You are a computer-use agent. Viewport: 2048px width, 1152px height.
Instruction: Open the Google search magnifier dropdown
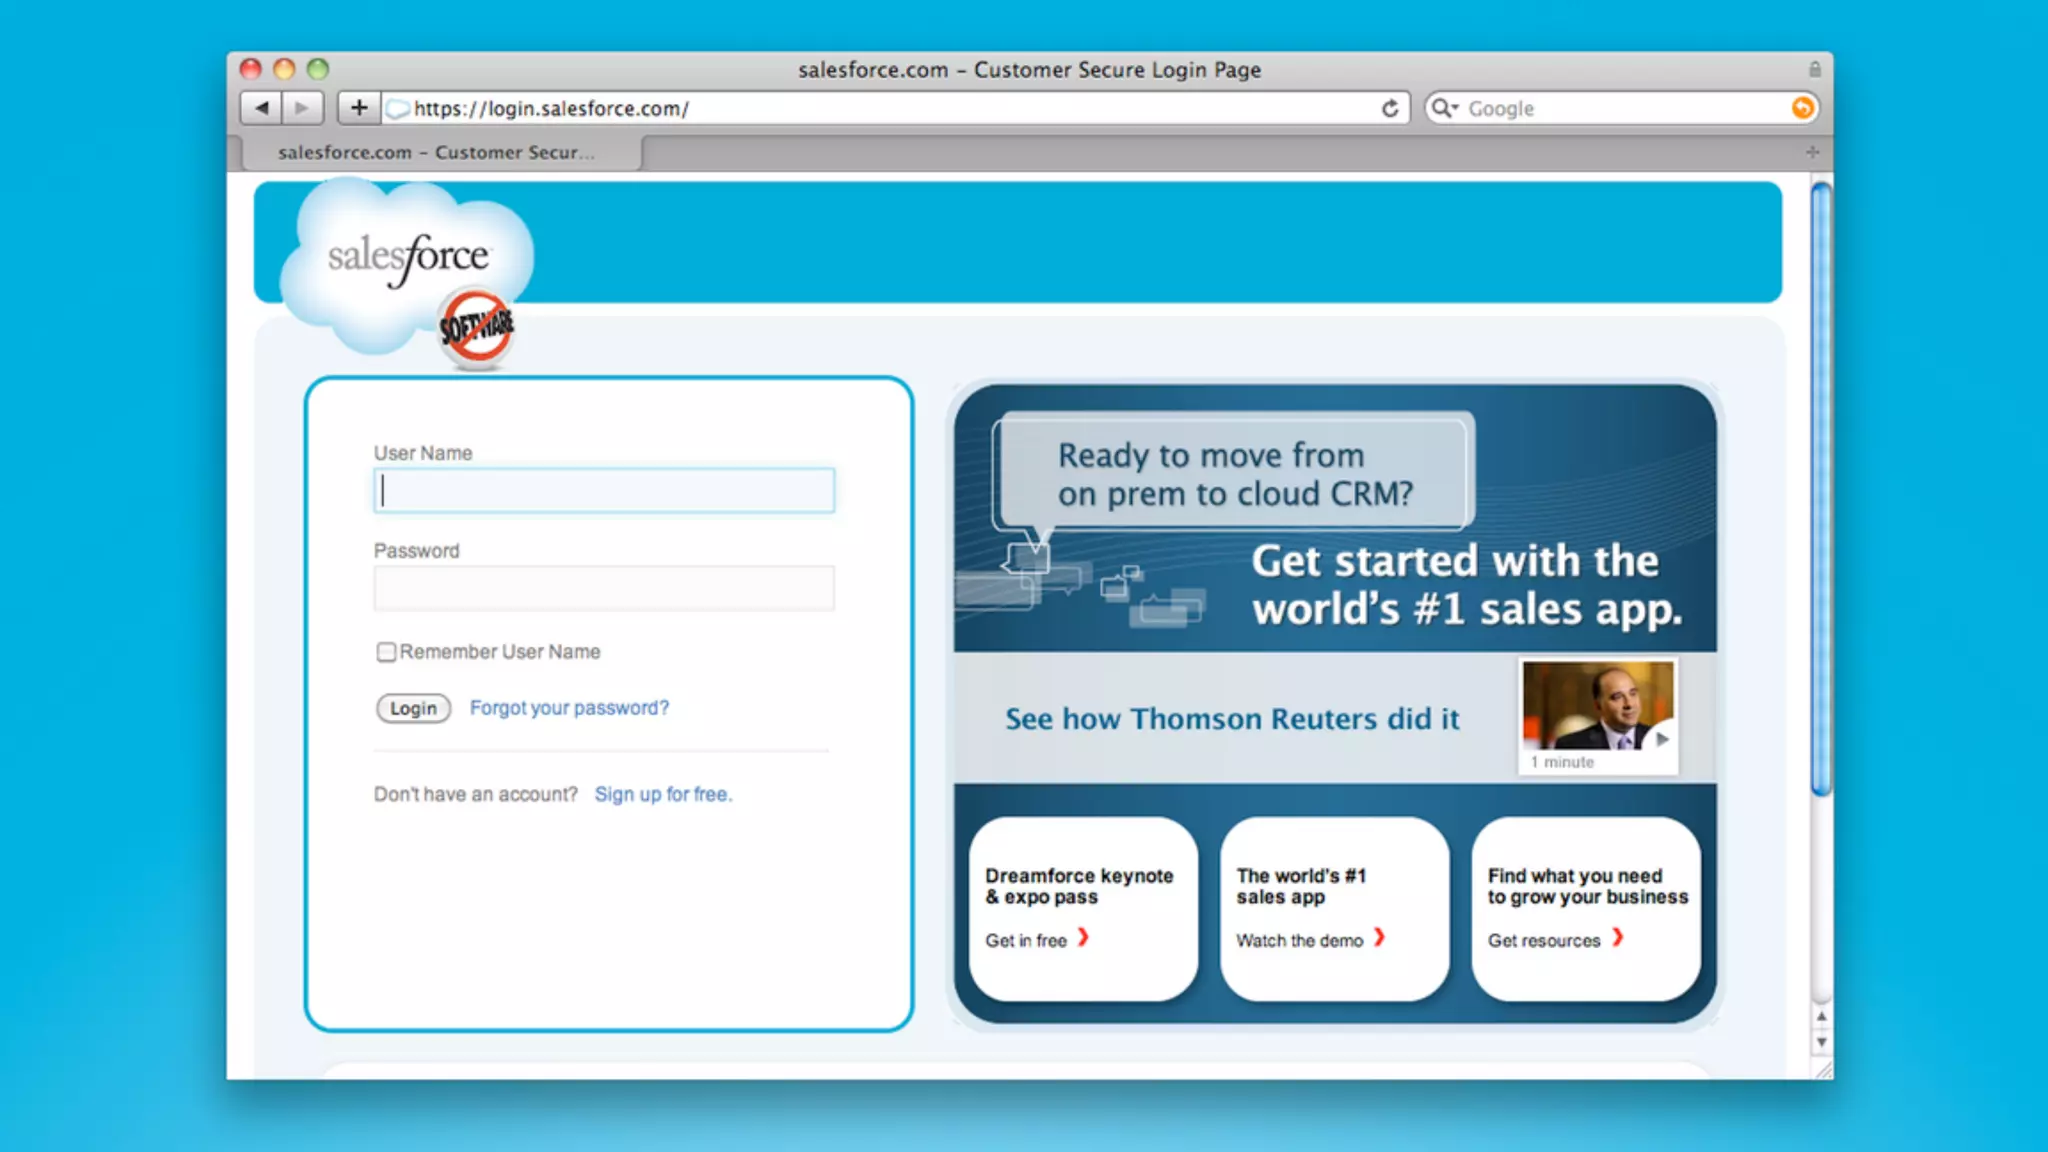[x=1444, y=108]
